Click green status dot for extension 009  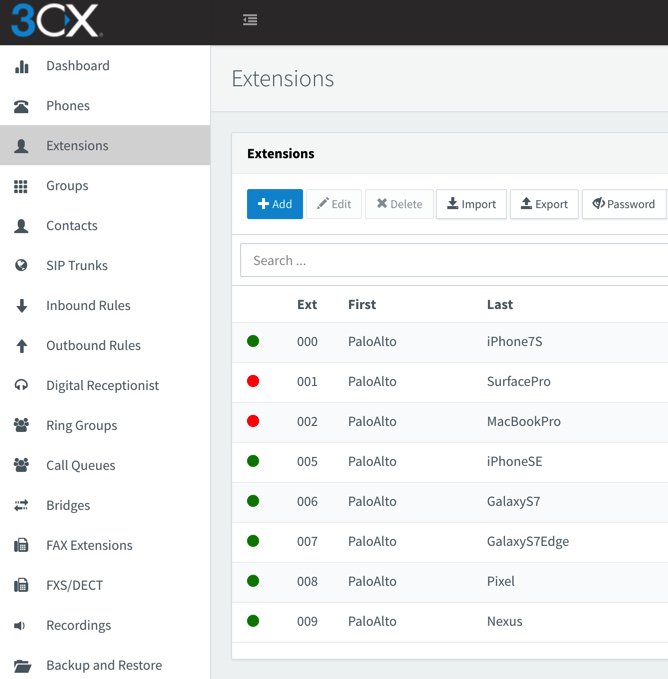click(x=253, y=621)
